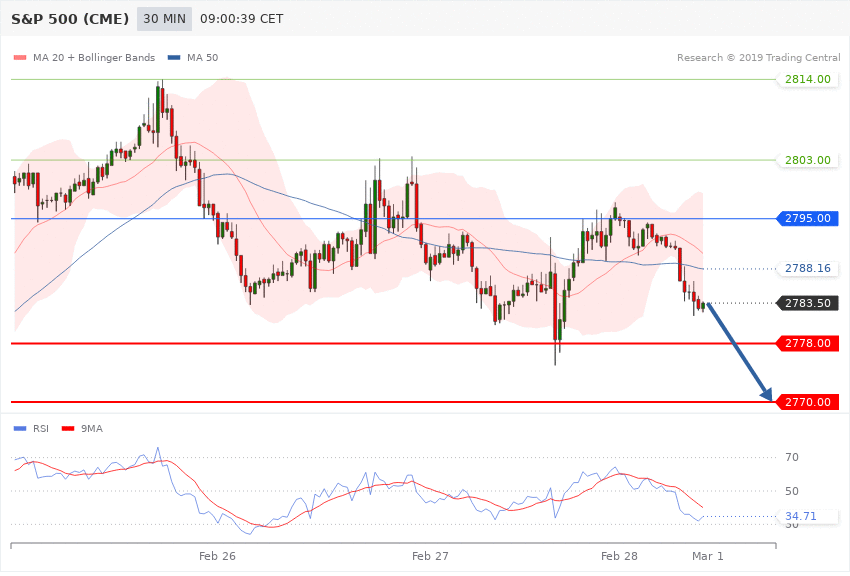850x576 pixels.
Task: Click the 9MA legend label
Action: 92,429
